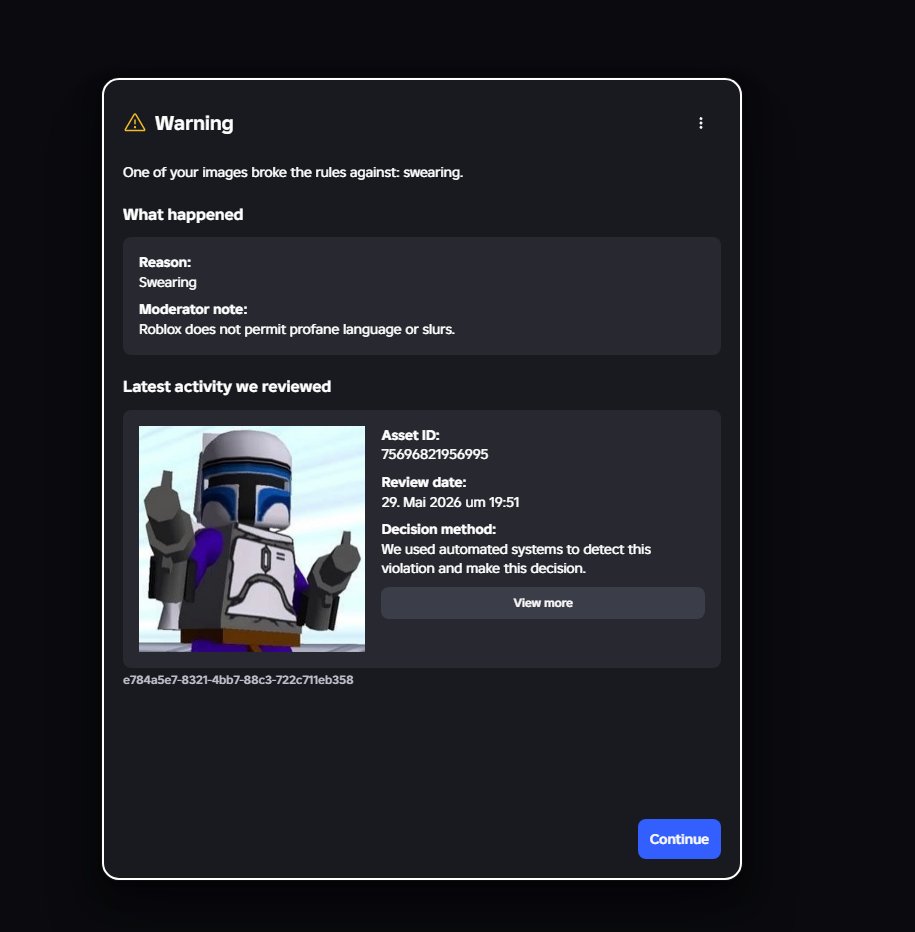915x932 pixels.
Task: Click the case ID e784a5e7-8321-4bb7-88c3-722c711eb358
Action: point(238,680)
